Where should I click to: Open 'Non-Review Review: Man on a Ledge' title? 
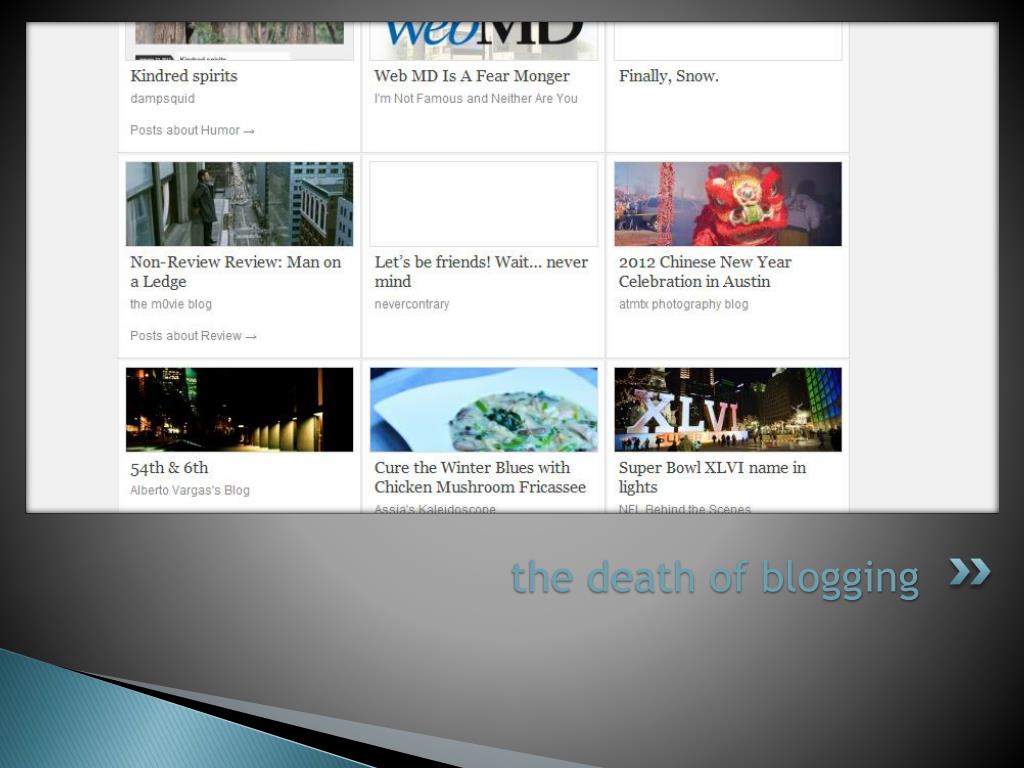point(235,272)
